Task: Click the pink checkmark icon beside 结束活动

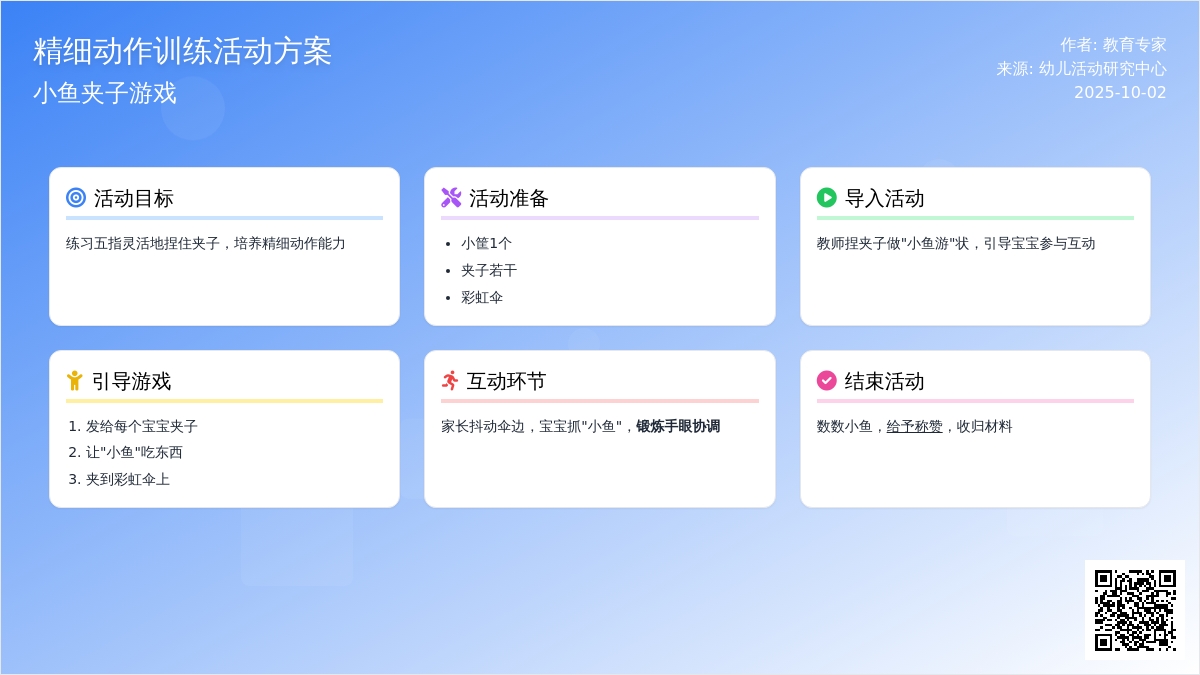Action: (x=826, y=381)
